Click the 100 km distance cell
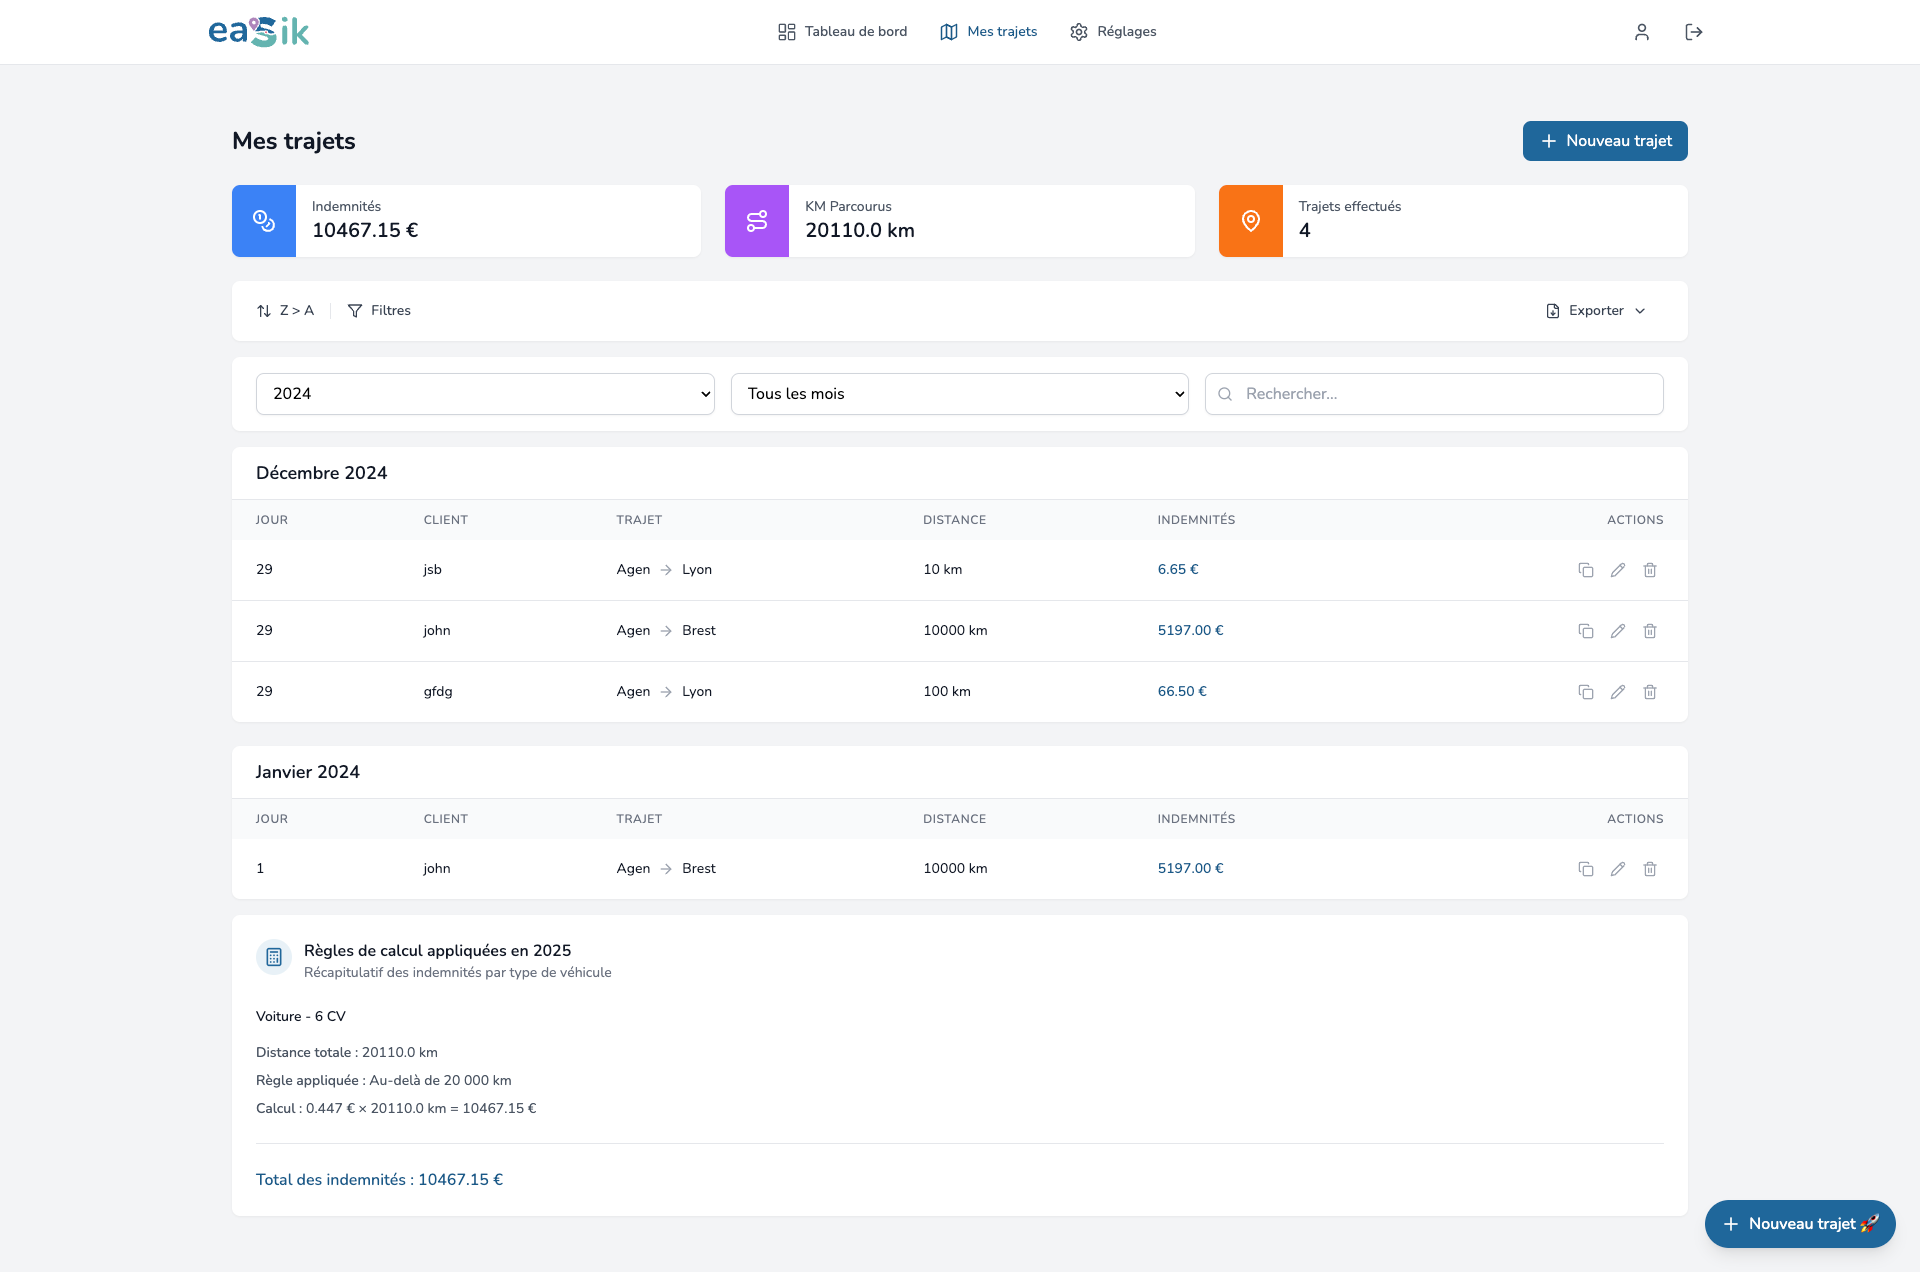 pyautogui.click(x=947, y=692)
